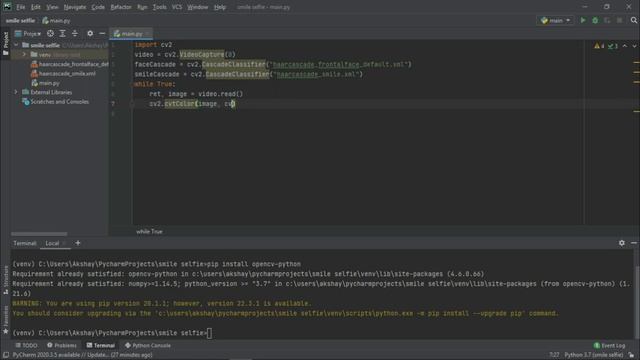Go to previous highlighted error arrow
Image resolution: width=640 pixels, height=360 pixels.
tap(625, 46)
